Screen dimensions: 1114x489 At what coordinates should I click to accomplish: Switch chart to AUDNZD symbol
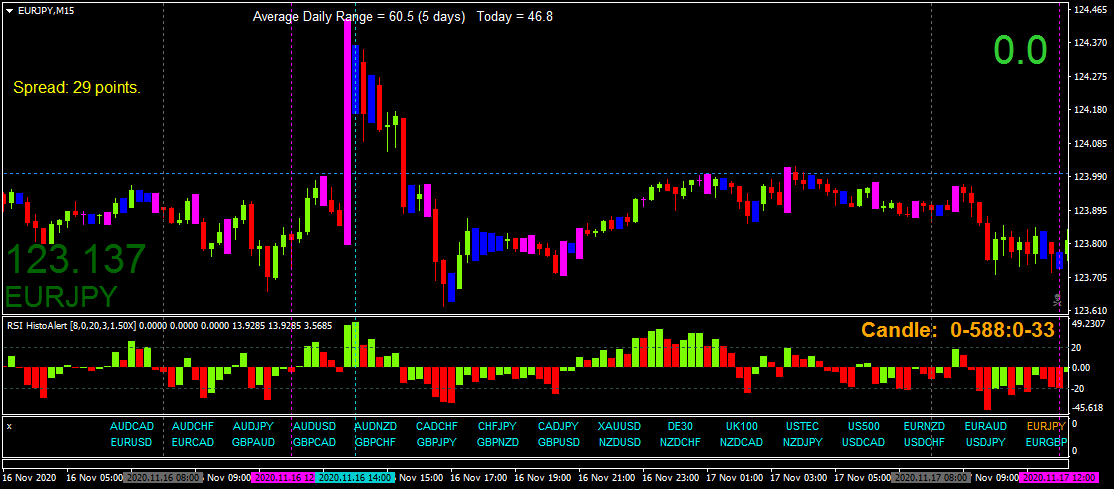[376, 427]
